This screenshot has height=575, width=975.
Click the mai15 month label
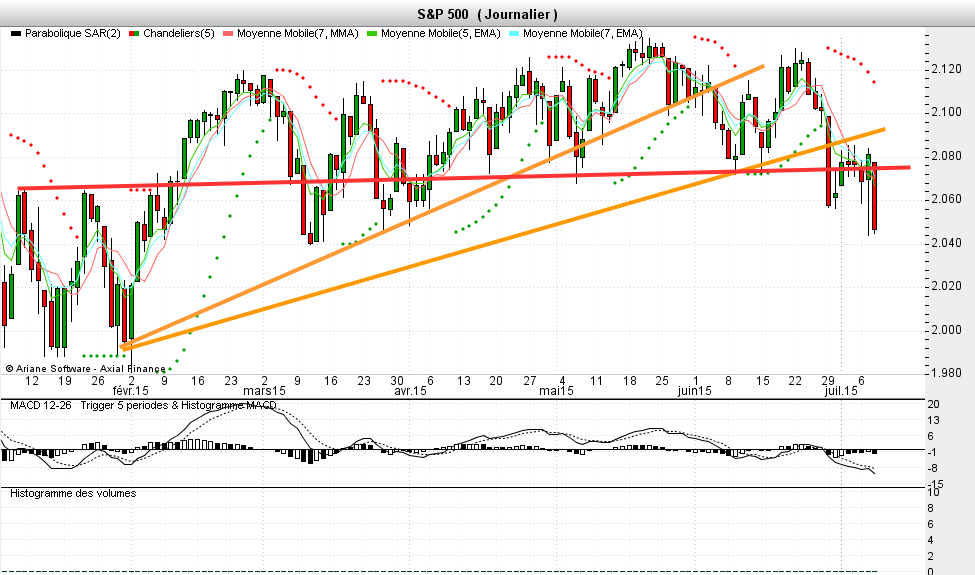[x=557, y=391]
